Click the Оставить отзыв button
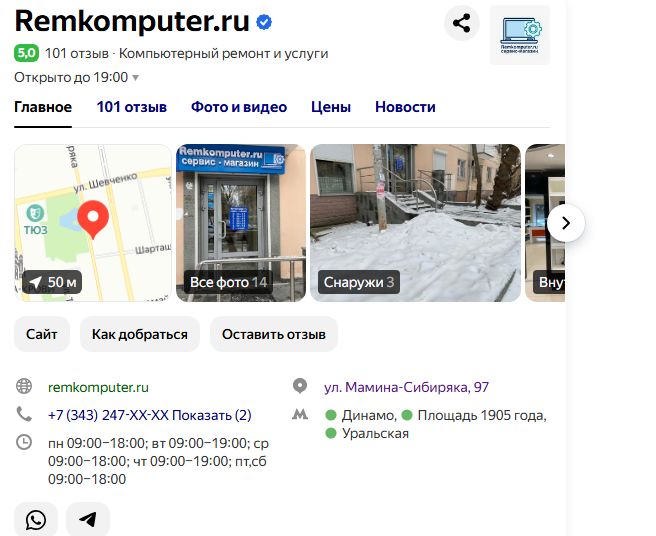Viewport: 656px width, 536px height. click(x=274, y=334)
